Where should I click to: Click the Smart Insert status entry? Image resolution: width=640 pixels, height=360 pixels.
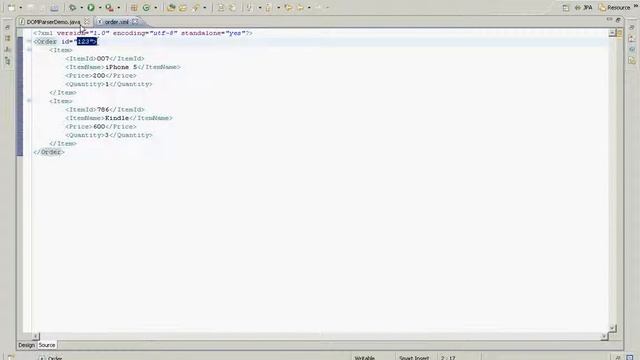point(414,358)
